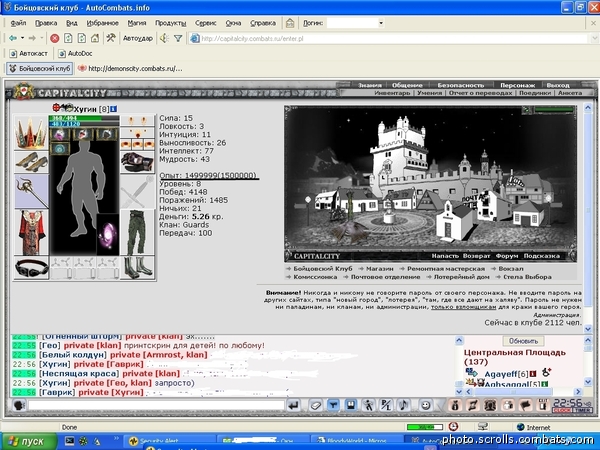Open the Ремонтная мастерская link

click(446, 269)
